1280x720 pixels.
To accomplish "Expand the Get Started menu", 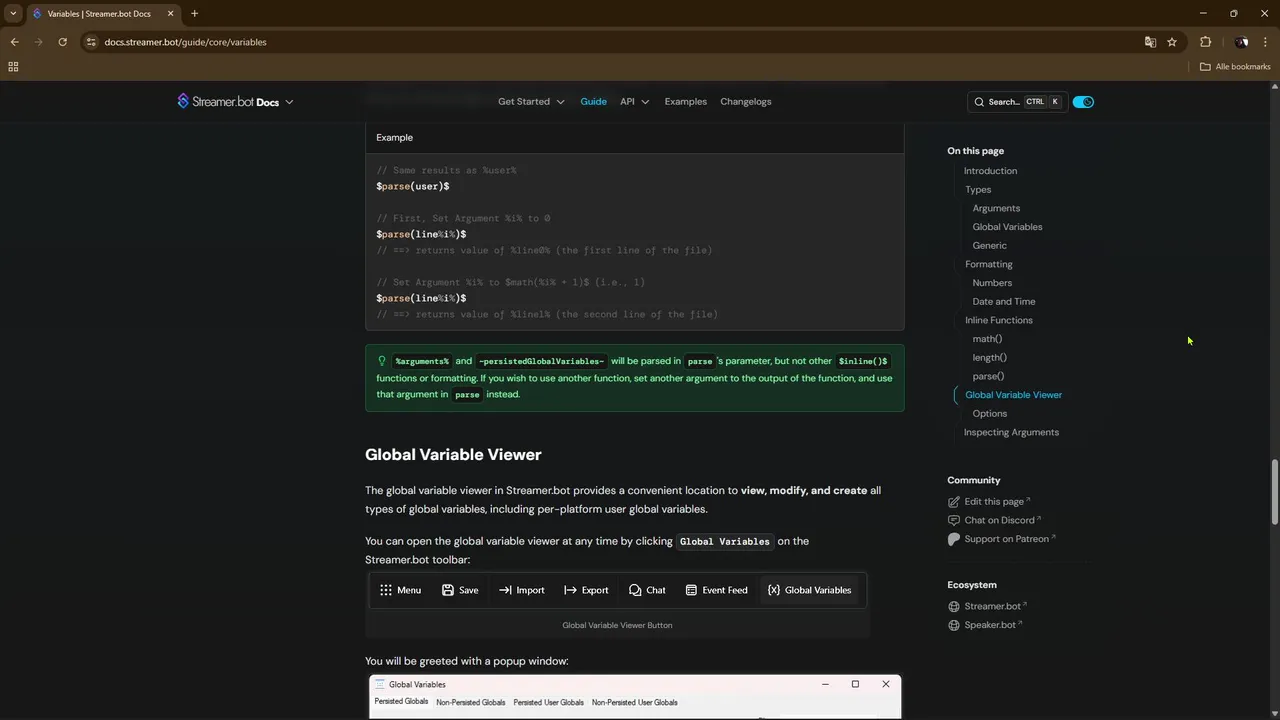I will (x=531, y=102).
